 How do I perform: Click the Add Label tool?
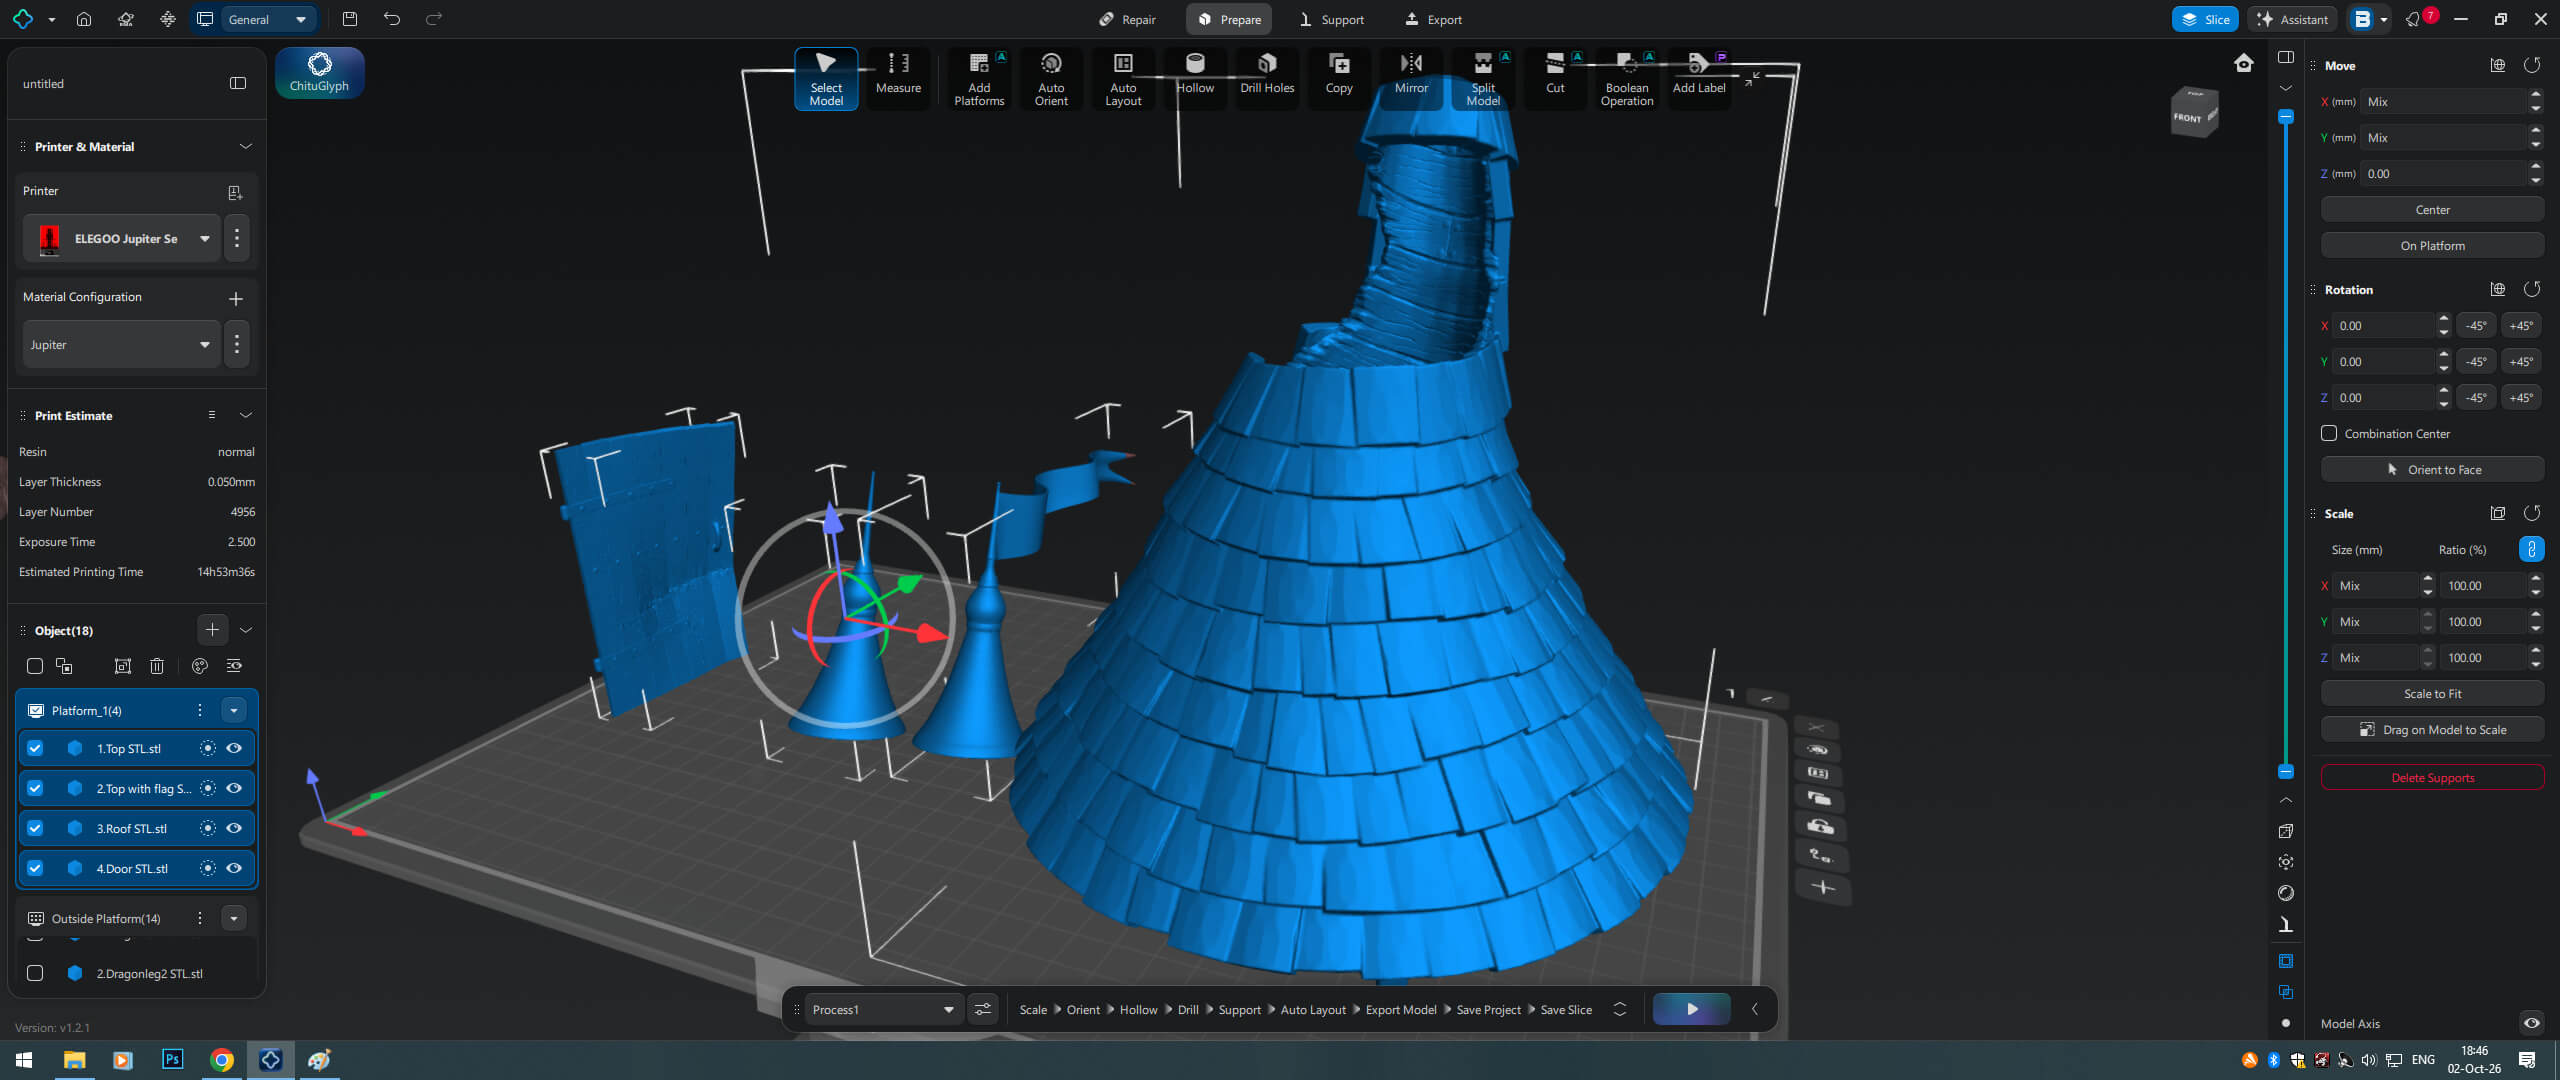[1699, 76]
